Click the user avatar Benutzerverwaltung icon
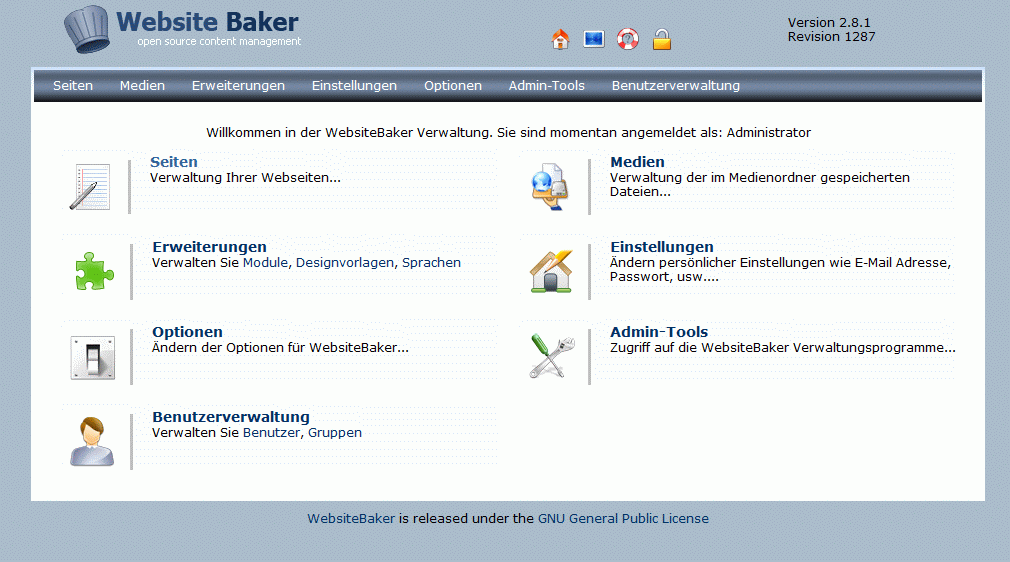Viewport: 1010px width, 562px height. [x=92, y=441]
